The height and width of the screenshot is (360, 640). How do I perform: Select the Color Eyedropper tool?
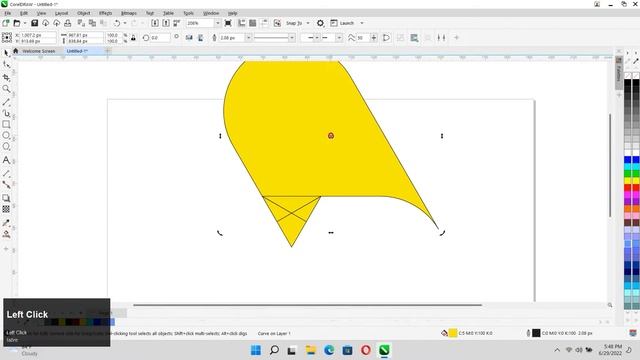coord(6,223)
